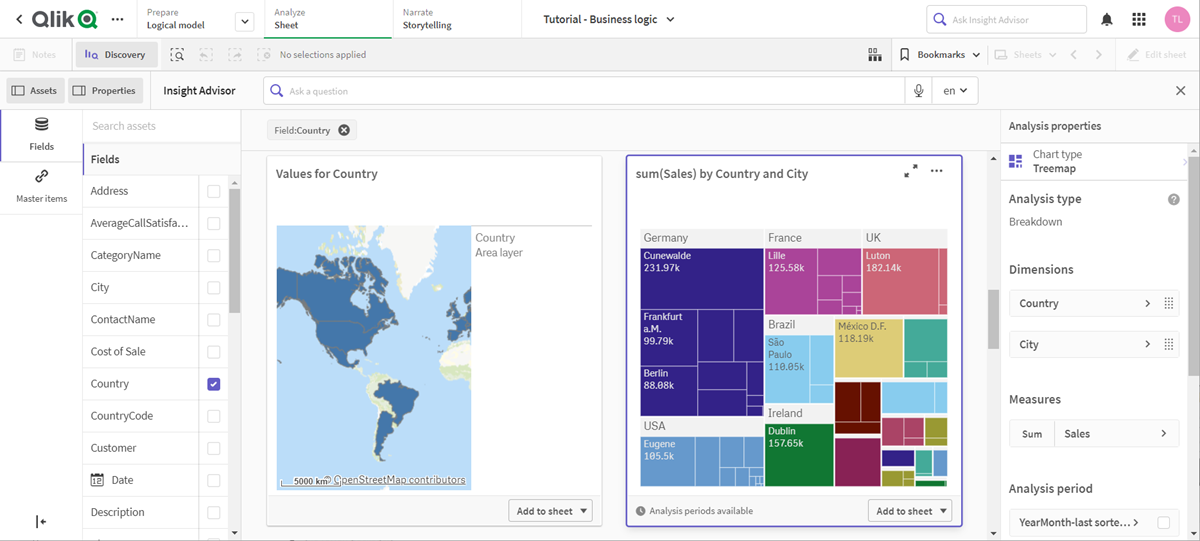Image resolution: width=1200 pixels, height=541 pixels.
Task: Open Add to sheet for treemap chart
Action: (x=910, y=511)
